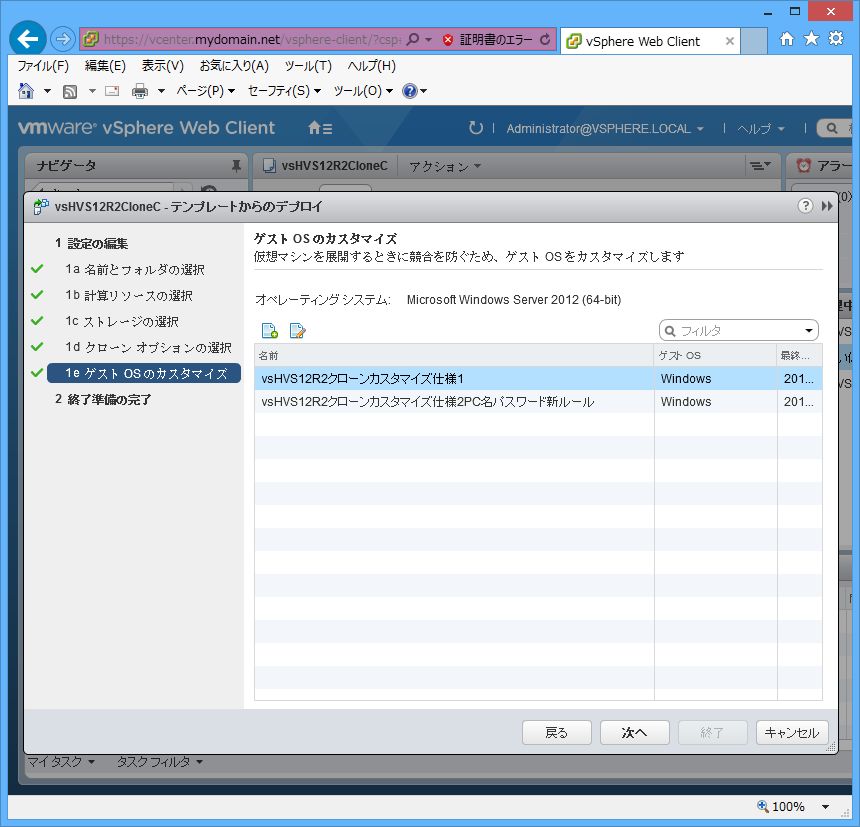Open the ページ(P) dropdown
Image resolution: width=860 pixels, height=827 pixels.
point(206,91)
